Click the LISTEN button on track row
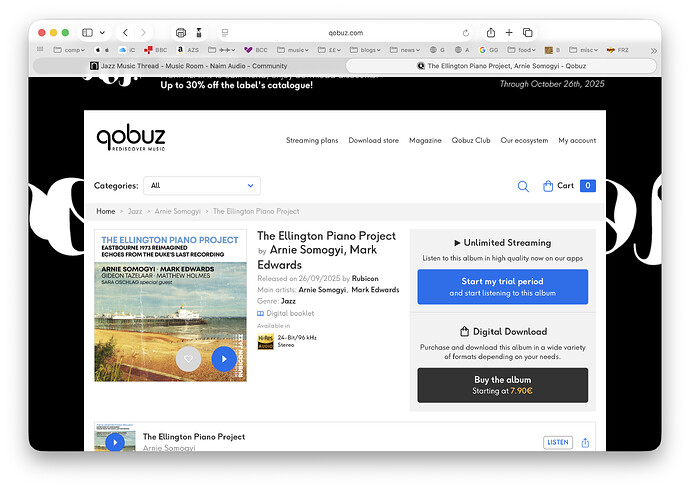The image size is (690, 489). point(558,442)
